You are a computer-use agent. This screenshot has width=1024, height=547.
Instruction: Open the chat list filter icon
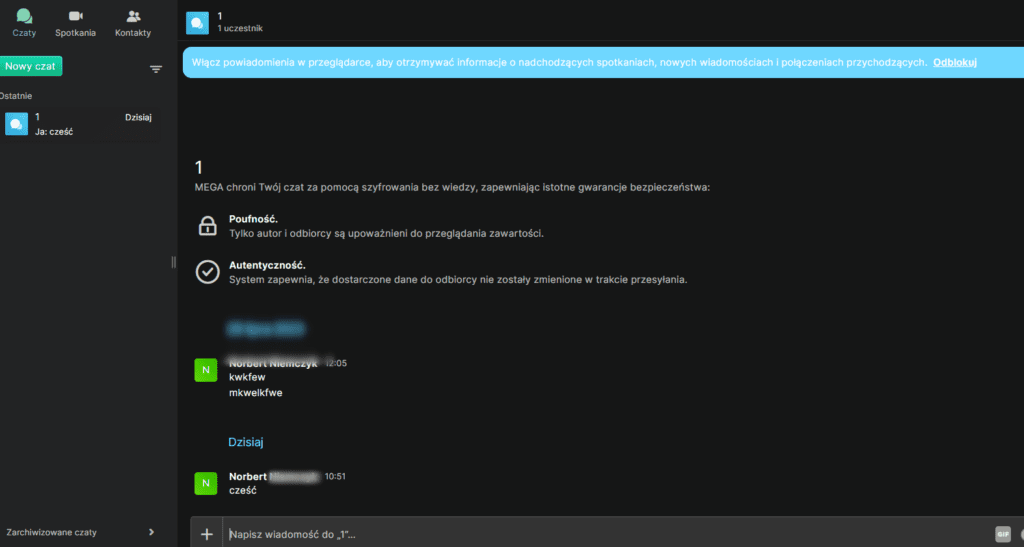pos(156,69)
